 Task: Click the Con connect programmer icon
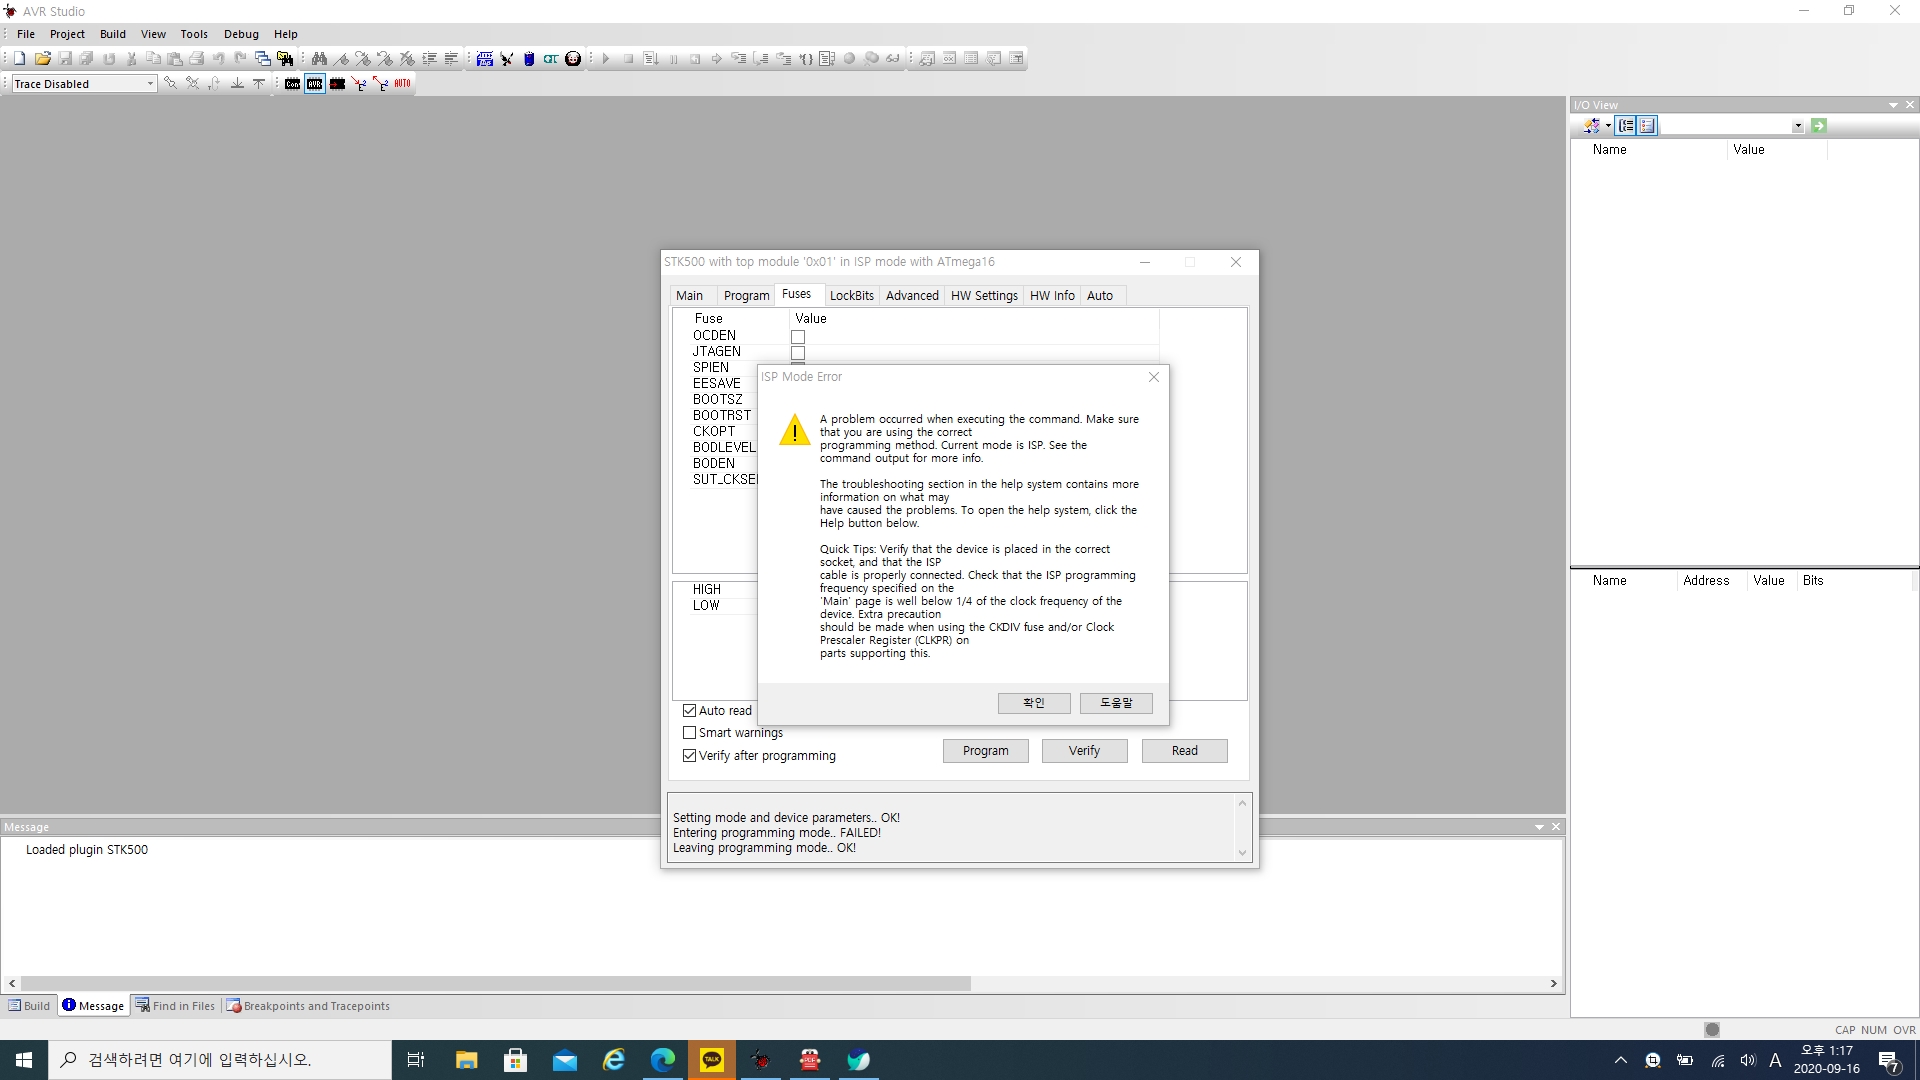[292, 84]
